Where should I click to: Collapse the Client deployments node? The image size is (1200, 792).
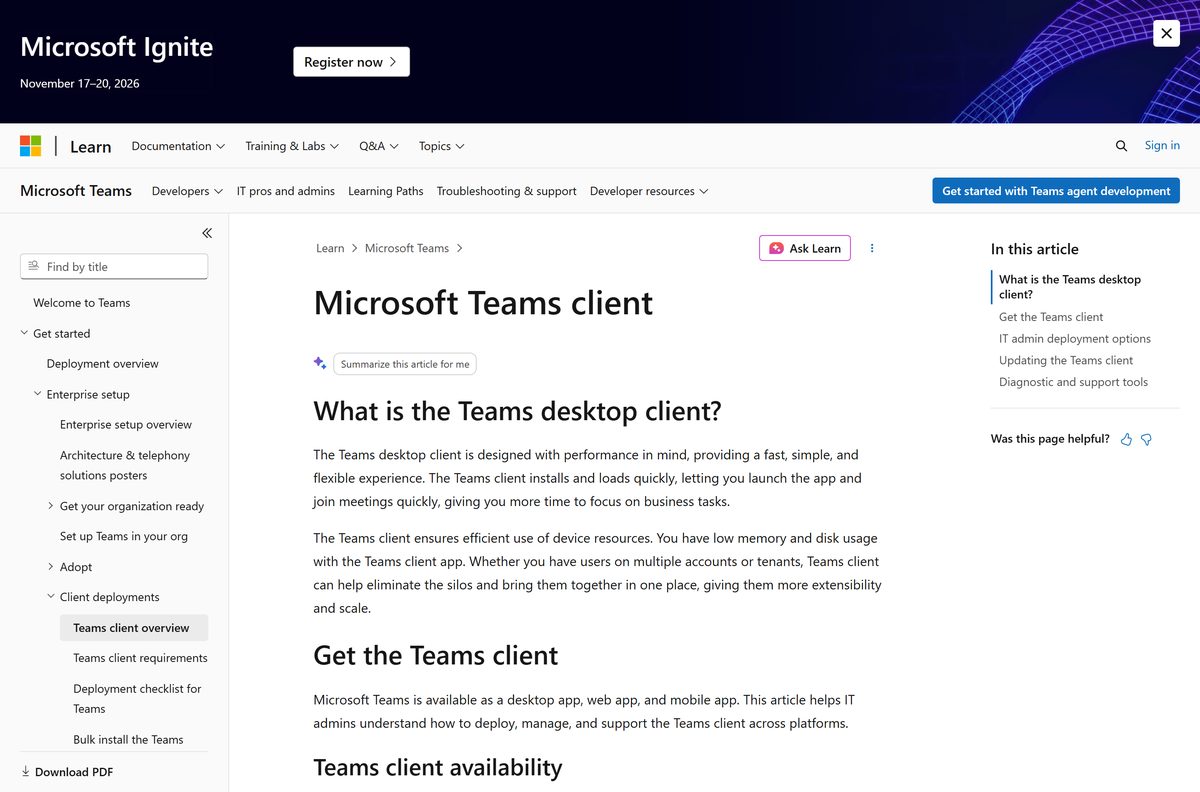coord(51,597)
